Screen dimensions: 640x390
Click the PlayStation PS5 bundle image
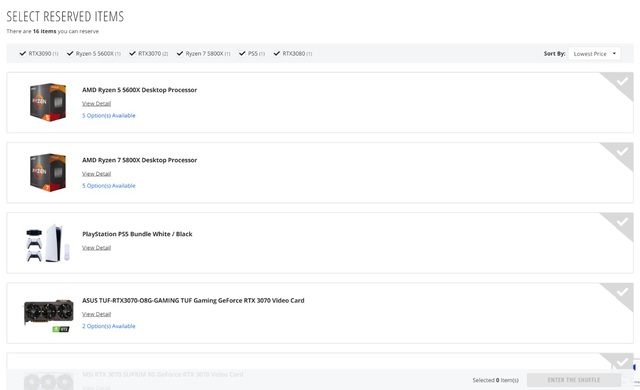point(48,243)
